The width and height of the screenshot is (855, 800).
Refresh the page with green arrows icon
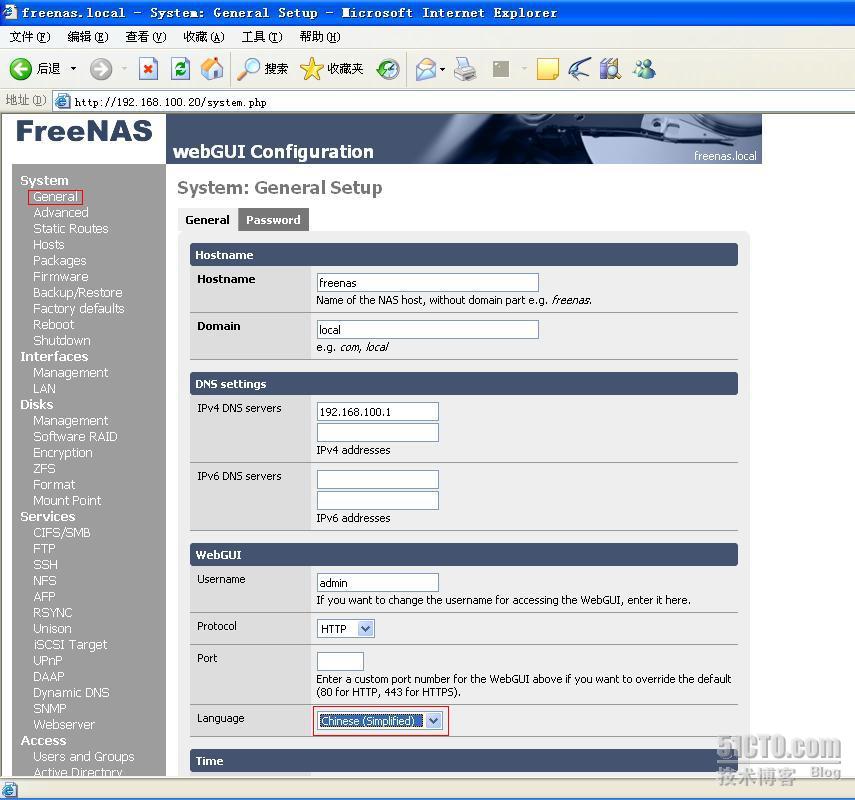tap(180, 69)
